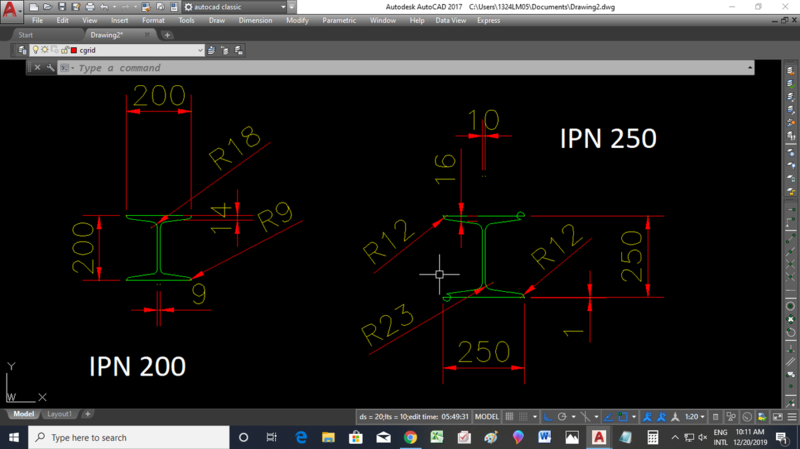Viewport: 800px width, 449px height.
Task: Open snap settings dropdown arrow beside grid icons
Action: [x=535, y=417]
